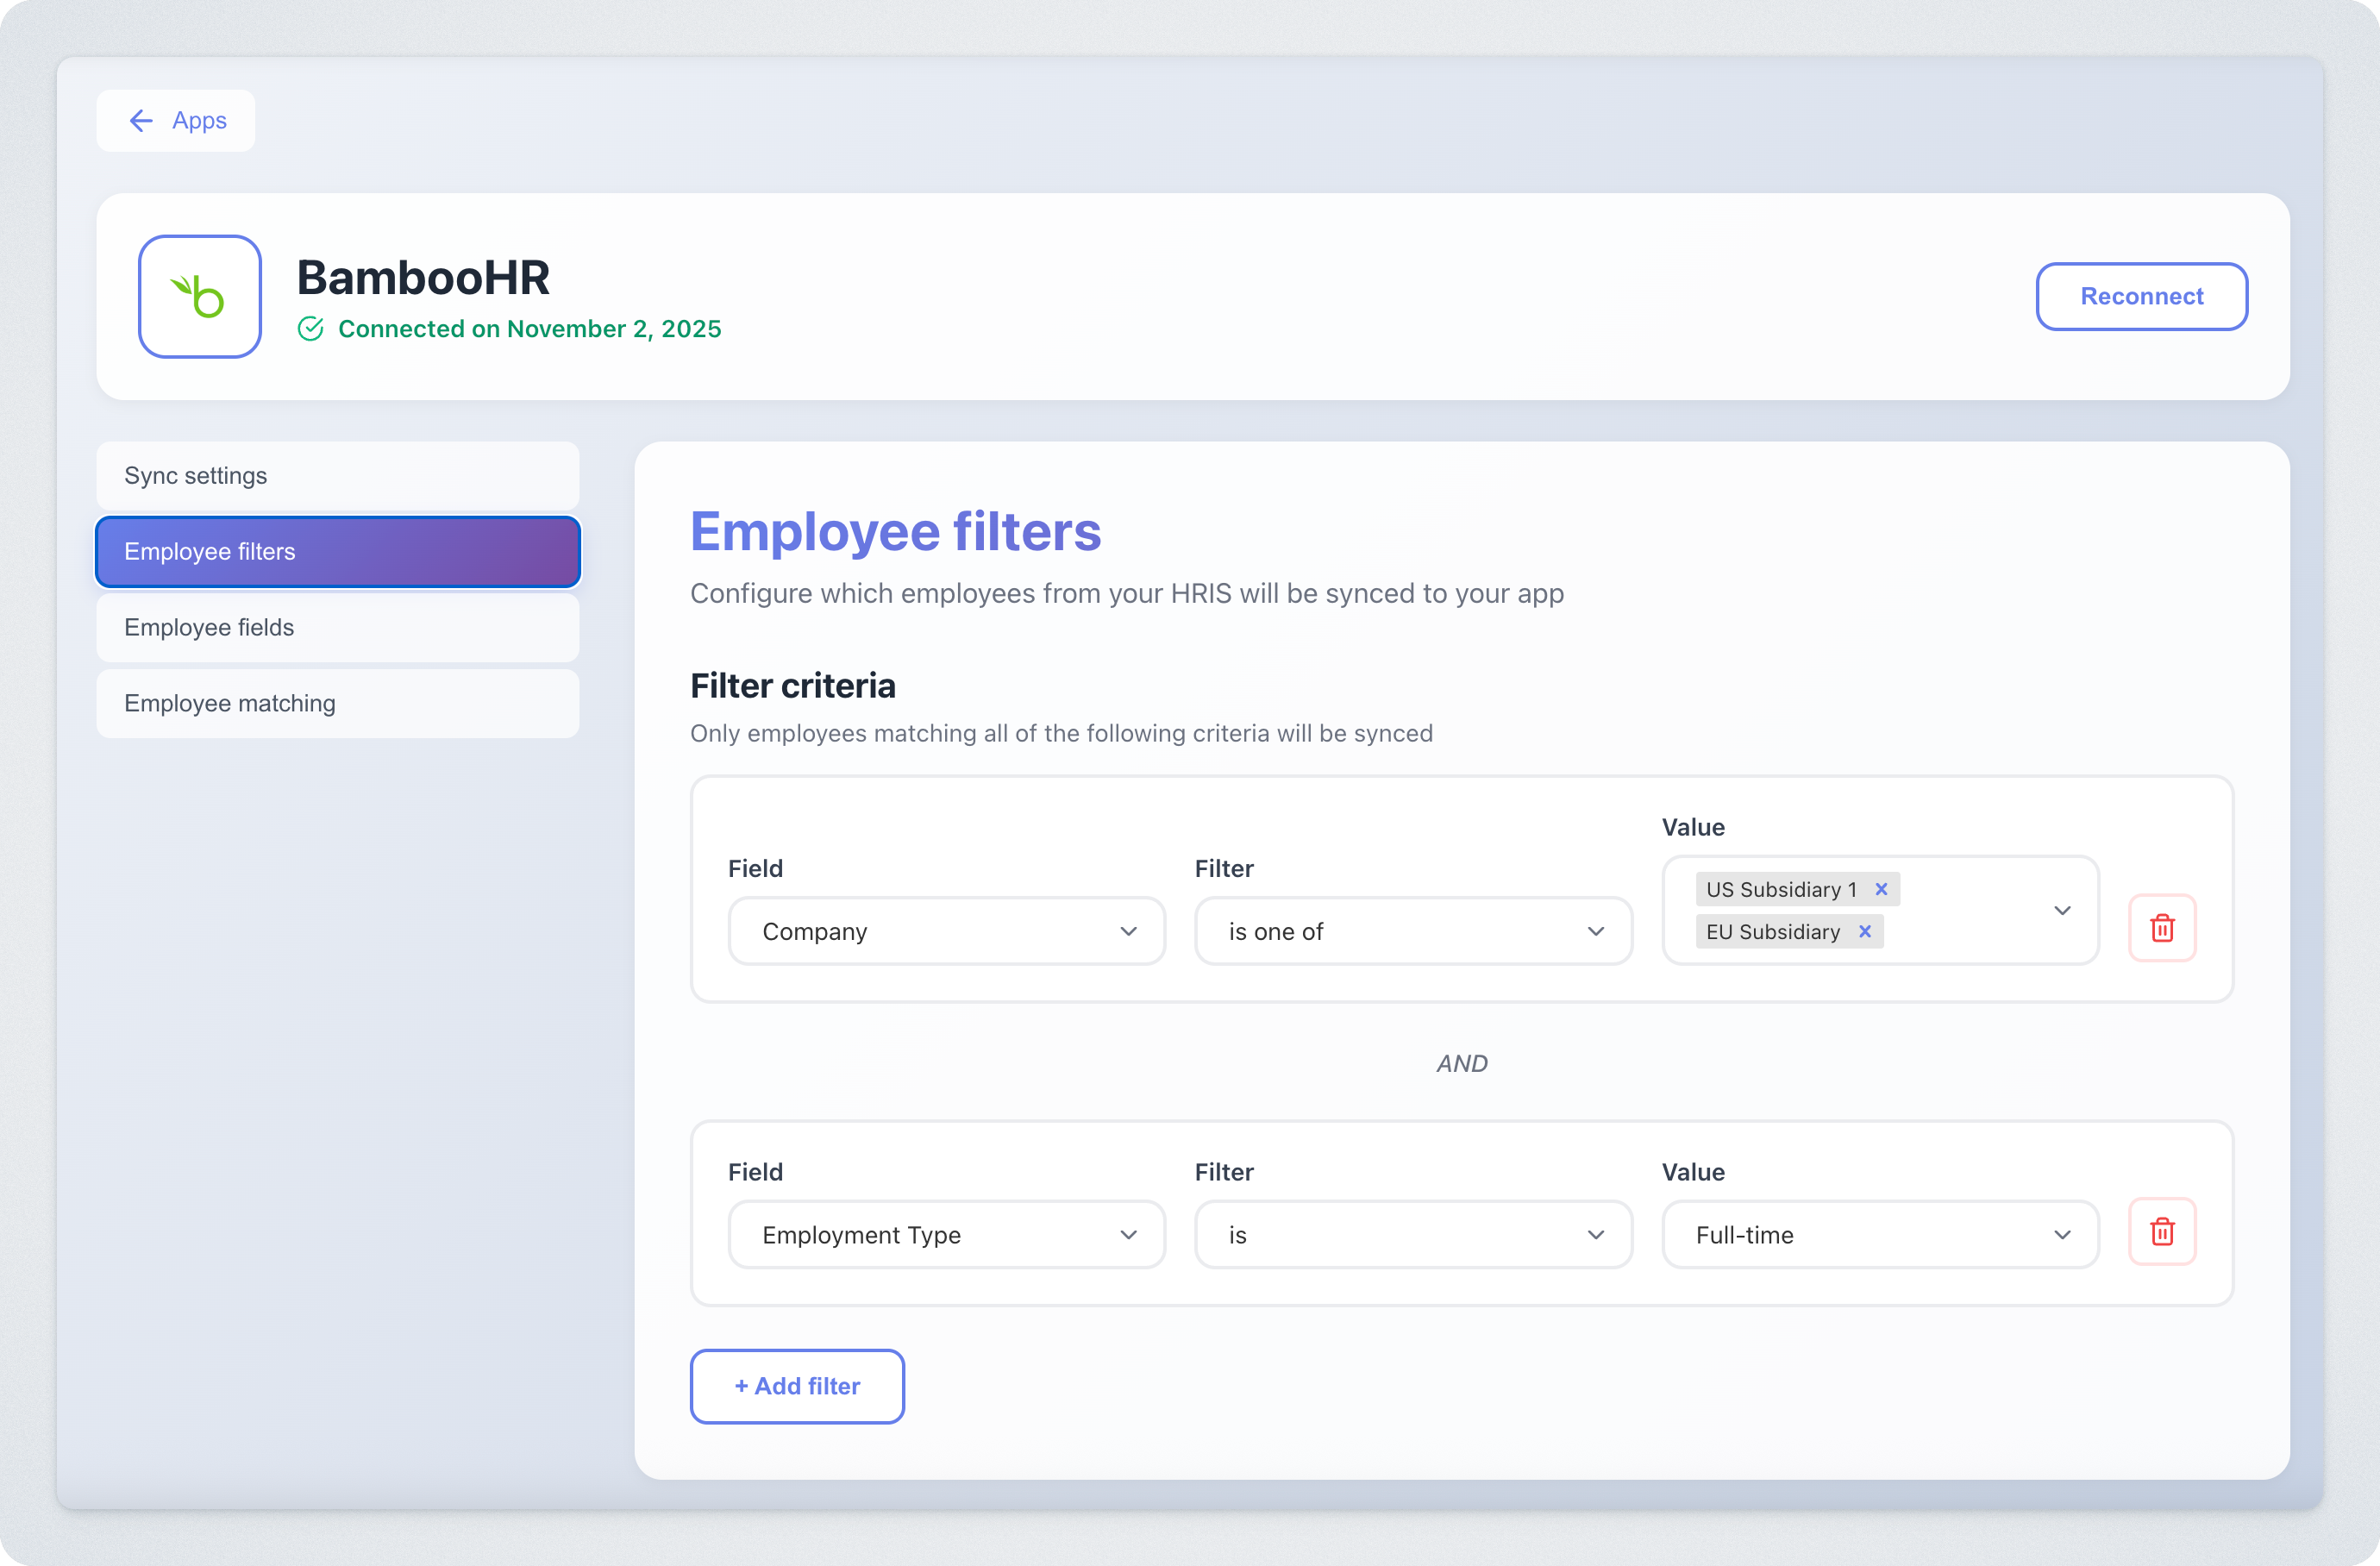Screen dimensions: 2380x1566
Task: Open the Employment Type field dropdown
Action: point(946,1235)
